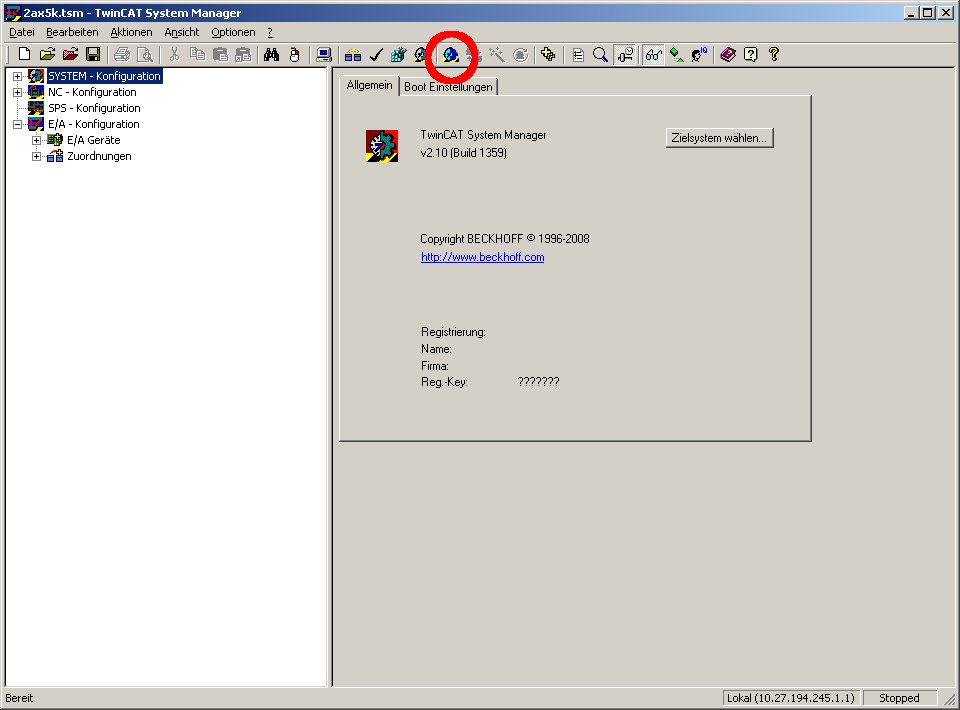Click the scissors cut icon
This screenshot has height=710, width=960.
(x=174, y=54)
